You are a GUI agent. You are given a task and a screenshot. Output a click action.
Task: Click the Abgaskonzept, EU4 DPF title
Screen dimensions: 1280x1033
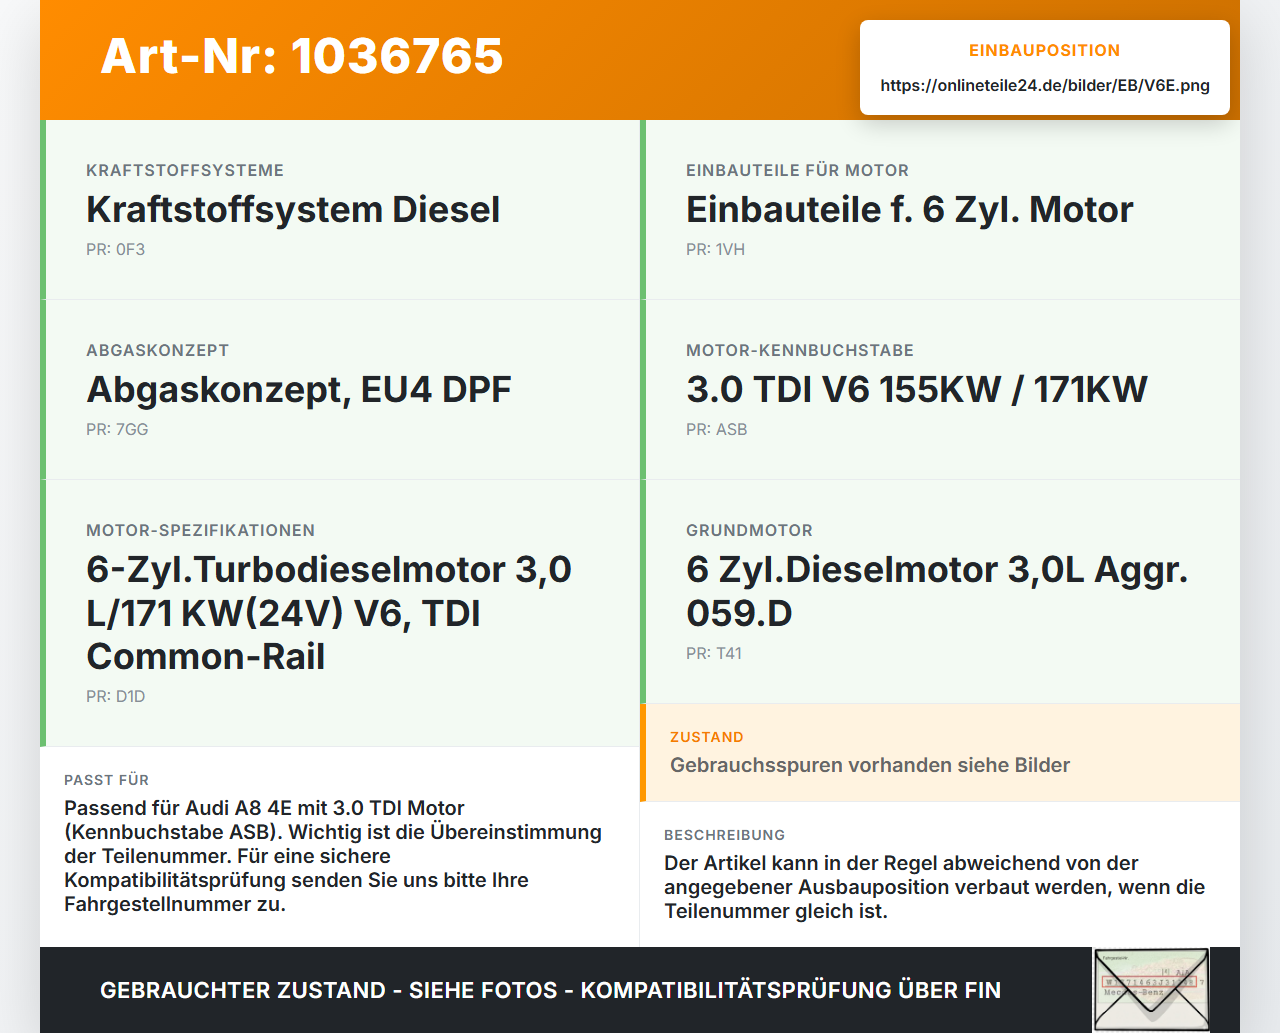pos(299,390)
